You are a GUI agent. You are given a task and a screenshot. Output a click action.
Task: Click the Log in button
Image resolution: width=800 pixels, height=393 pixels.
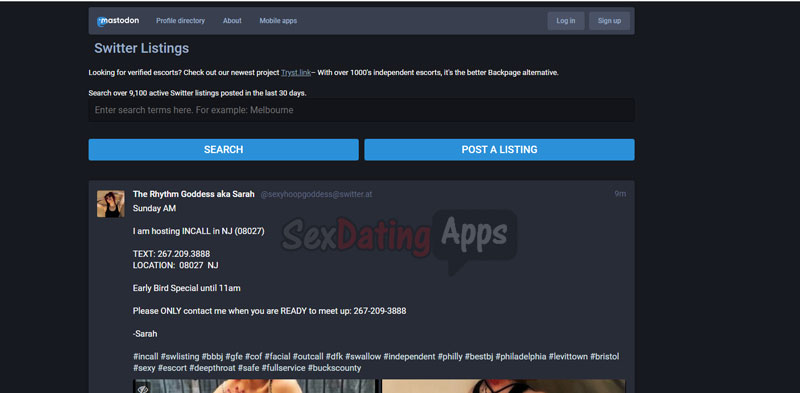pos(566,21)
